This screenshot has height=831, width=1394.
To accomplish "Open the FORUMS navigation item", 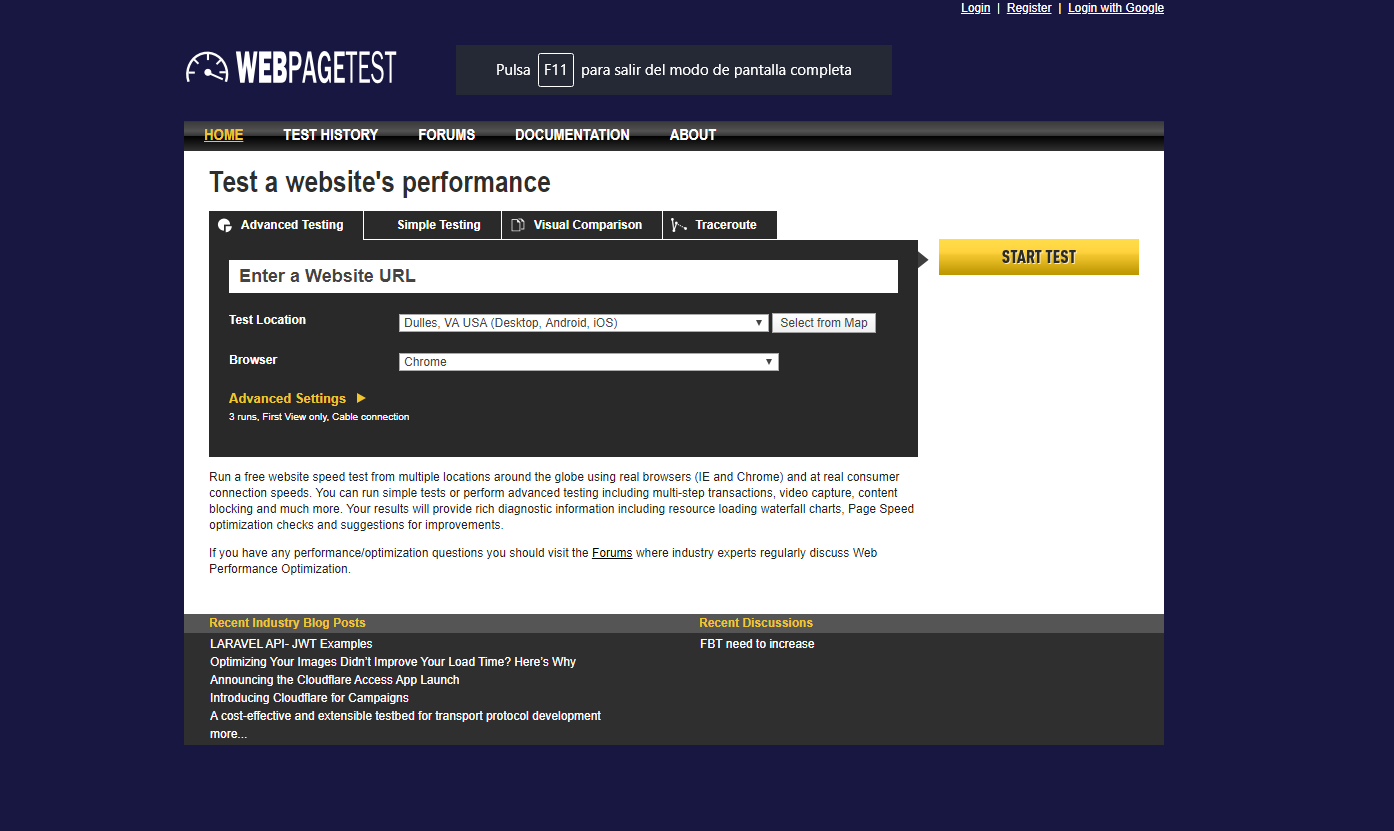I will click(x=447, y=135).
